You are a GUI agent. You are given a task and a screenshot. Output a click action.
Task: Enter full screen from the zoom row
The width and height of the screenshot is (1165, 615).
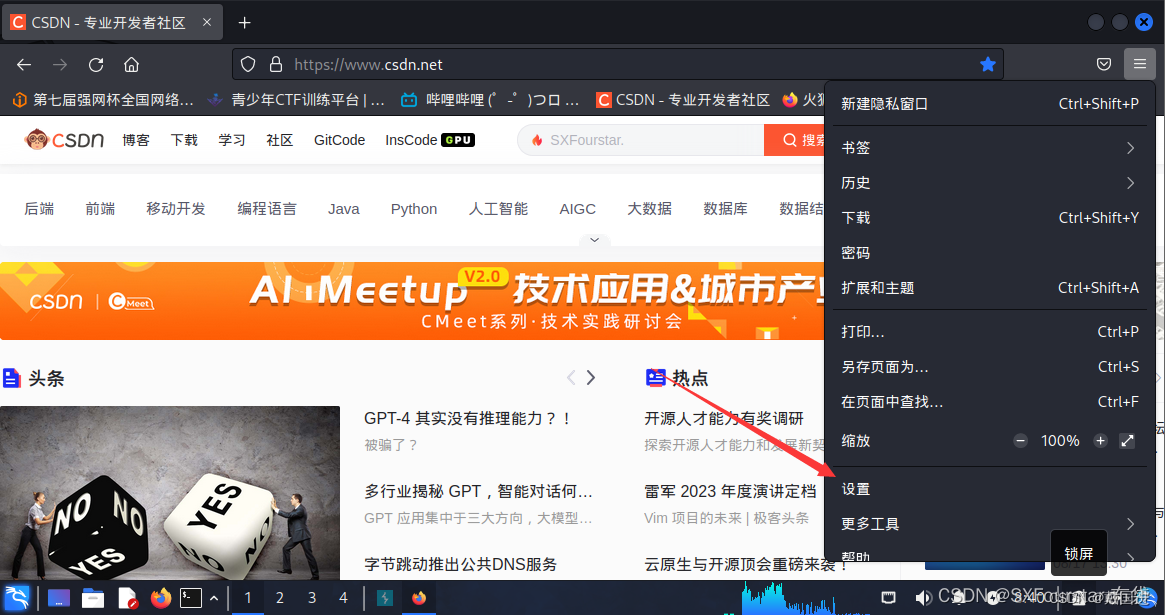coord(1127,440)
